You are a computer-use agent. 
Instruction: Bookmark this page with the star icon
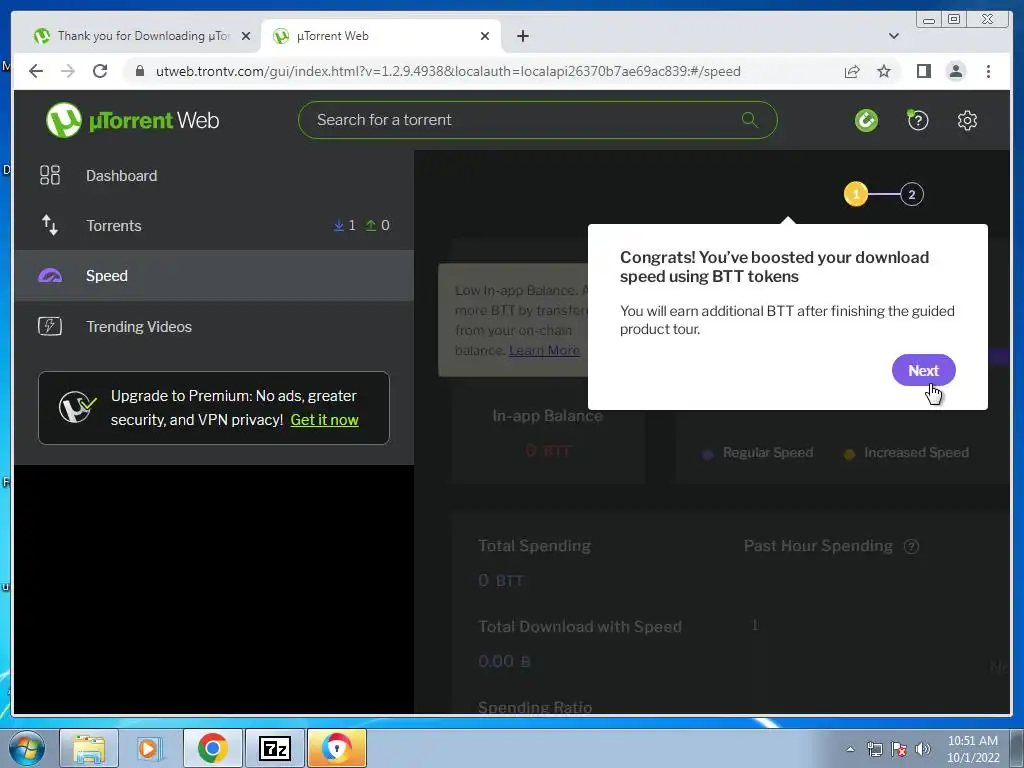point(884,71)
